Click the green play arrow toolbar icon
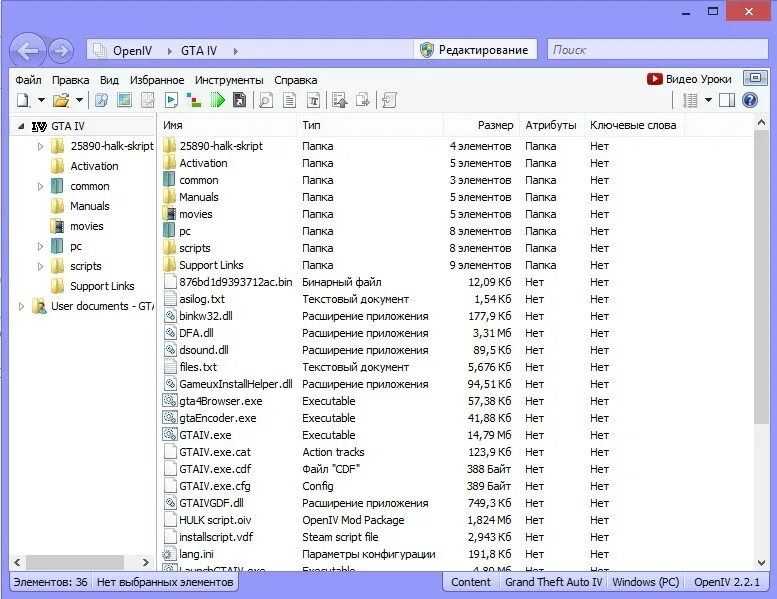 (x=217, y=101)
